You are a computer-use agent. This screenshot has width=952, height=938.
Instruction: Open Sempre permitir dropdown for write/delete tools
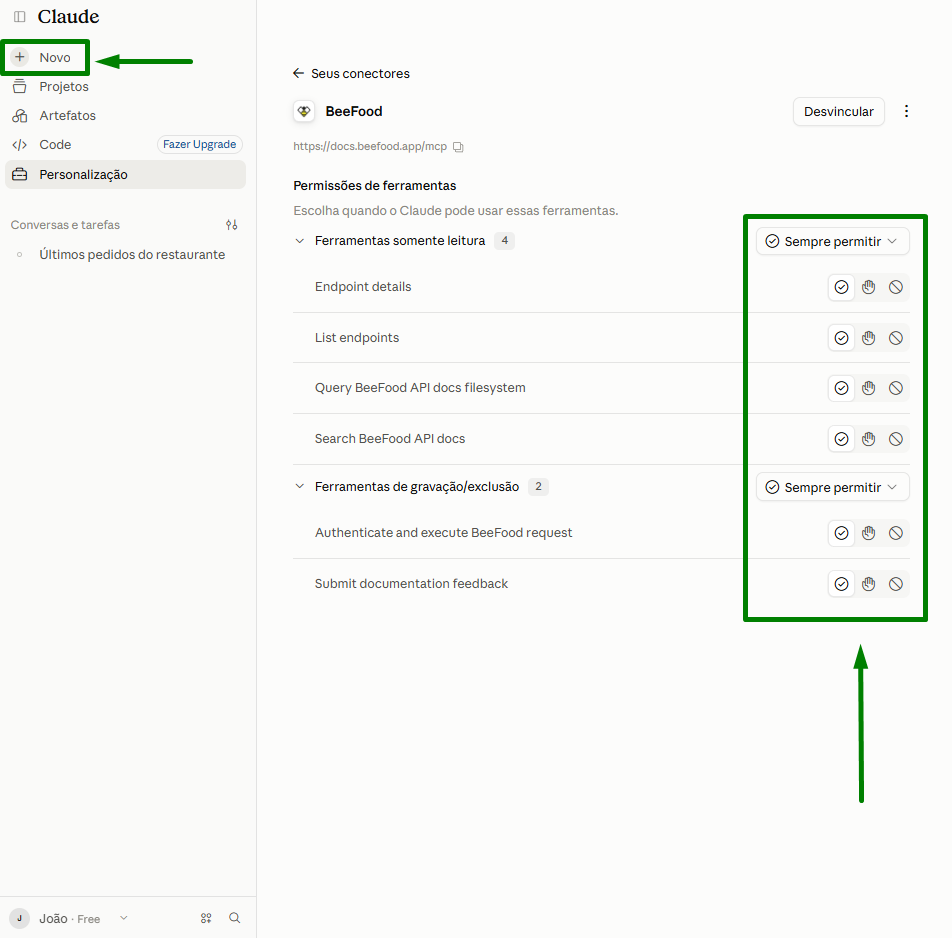tap(832, 487)
